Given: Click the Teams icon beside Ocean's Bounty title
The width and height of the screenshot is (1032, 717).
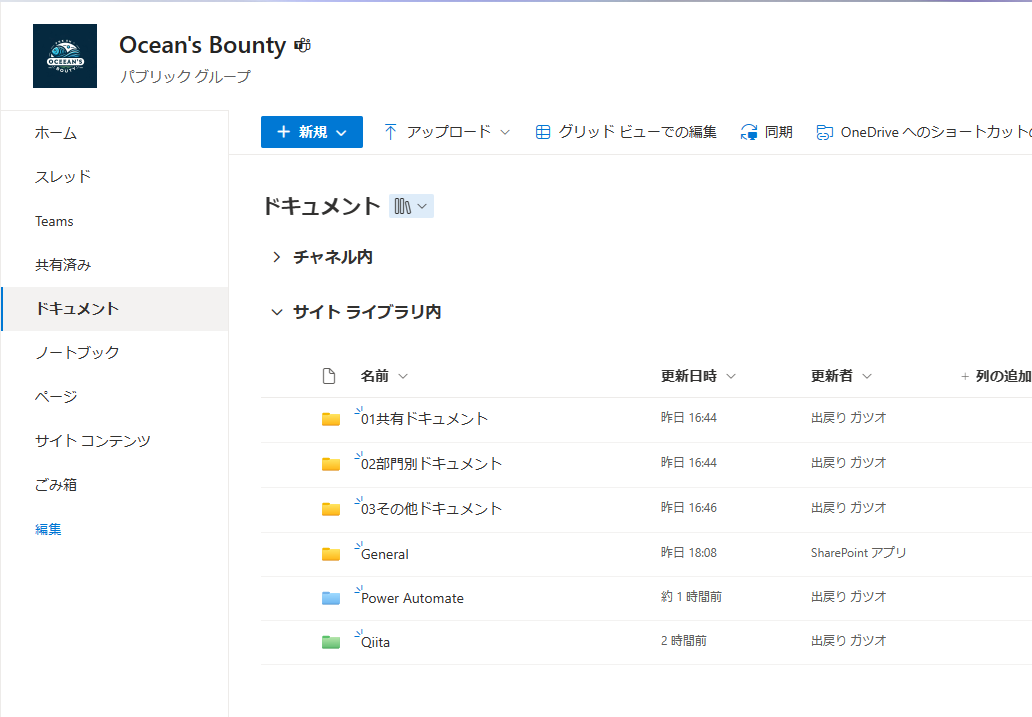Looking at the screenshot, I should click(302, 45).
